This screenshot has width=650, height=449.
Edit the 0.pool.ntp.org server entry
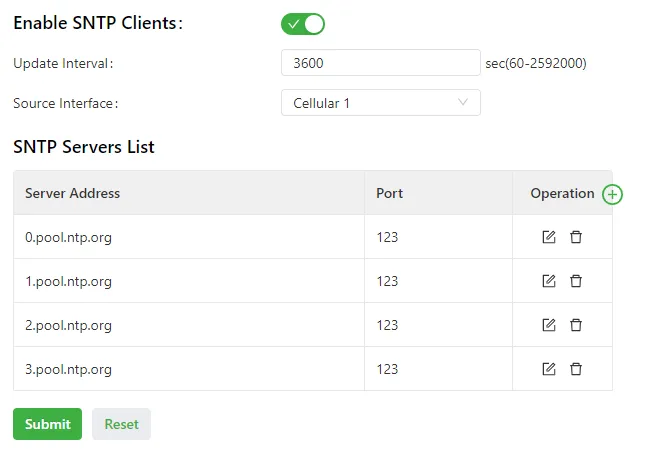[549, 237]
